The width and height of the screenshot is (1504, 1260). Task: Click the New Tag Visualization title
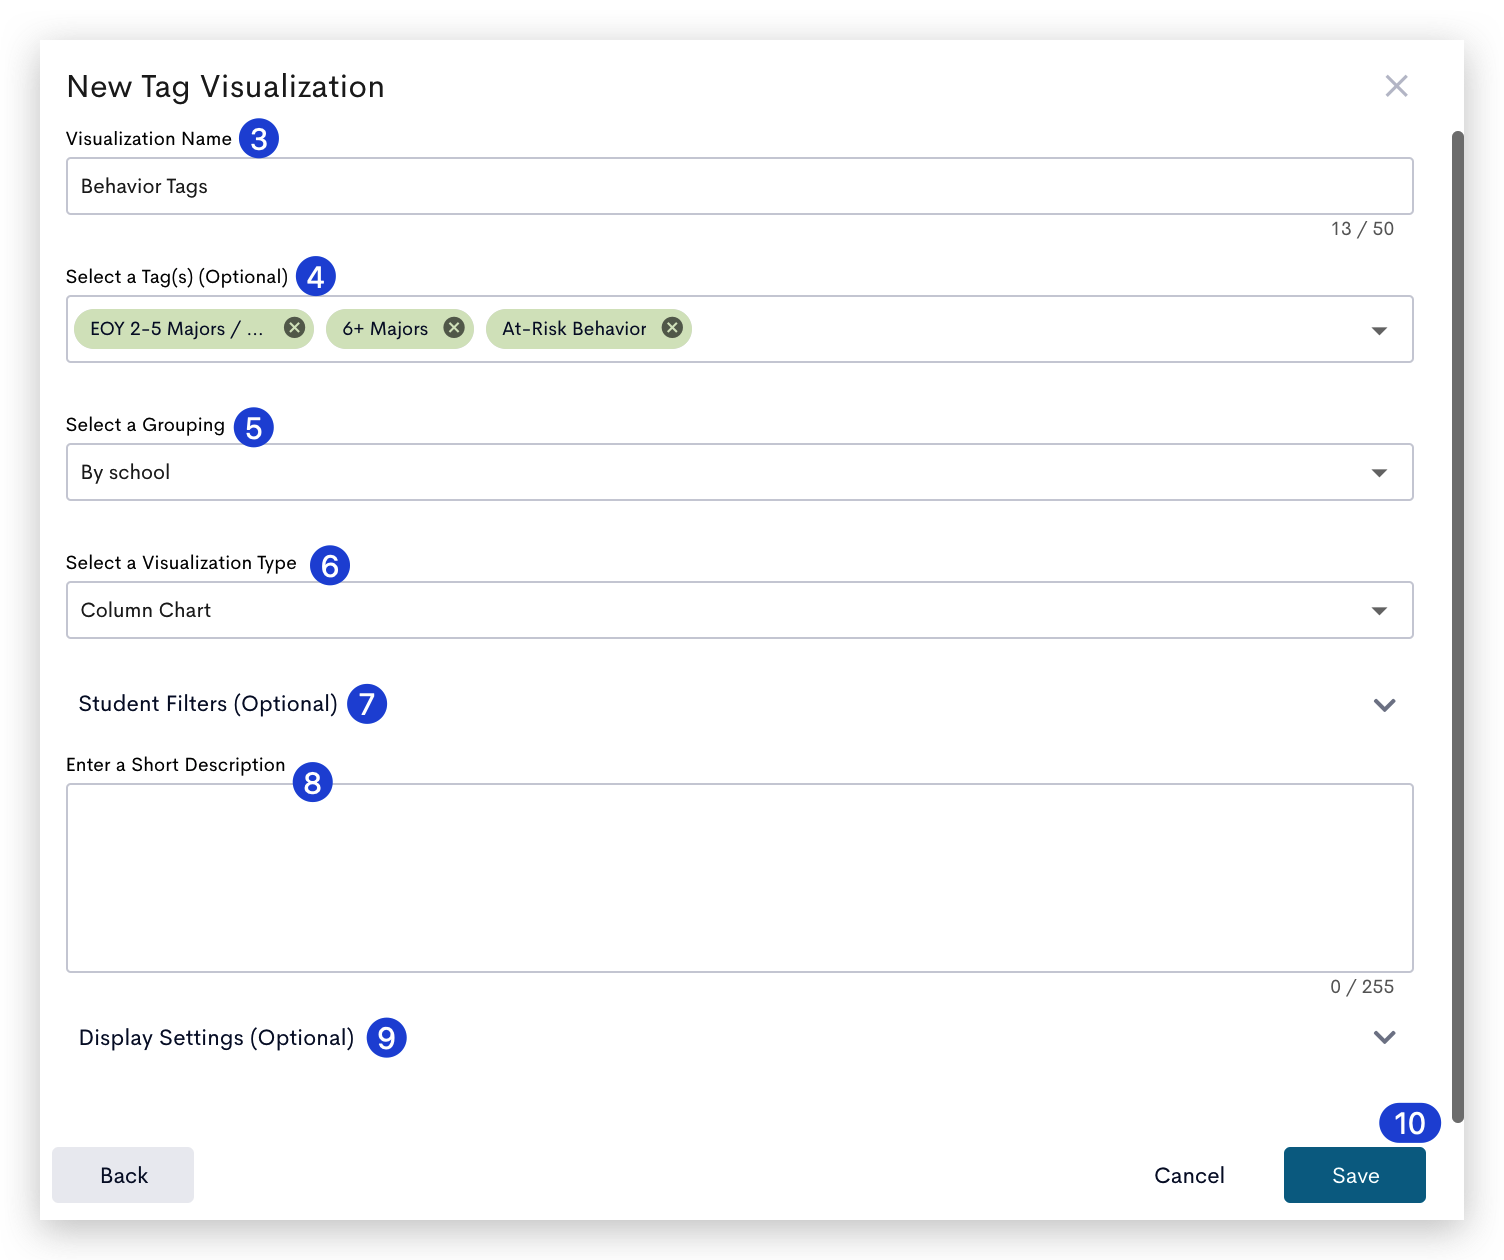[x=226, y=87]
